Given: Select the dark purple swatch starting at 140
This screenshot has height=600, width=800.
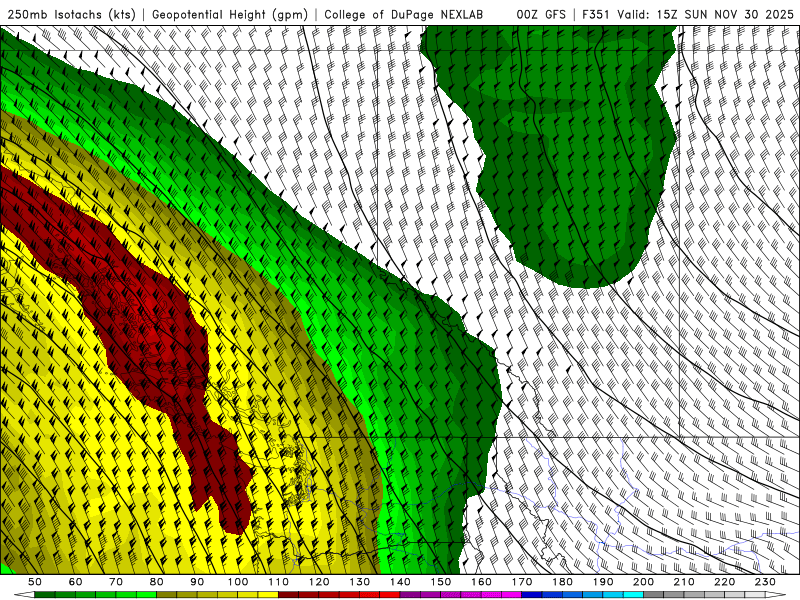Looking at the screenshot, I should coord(410,594).
